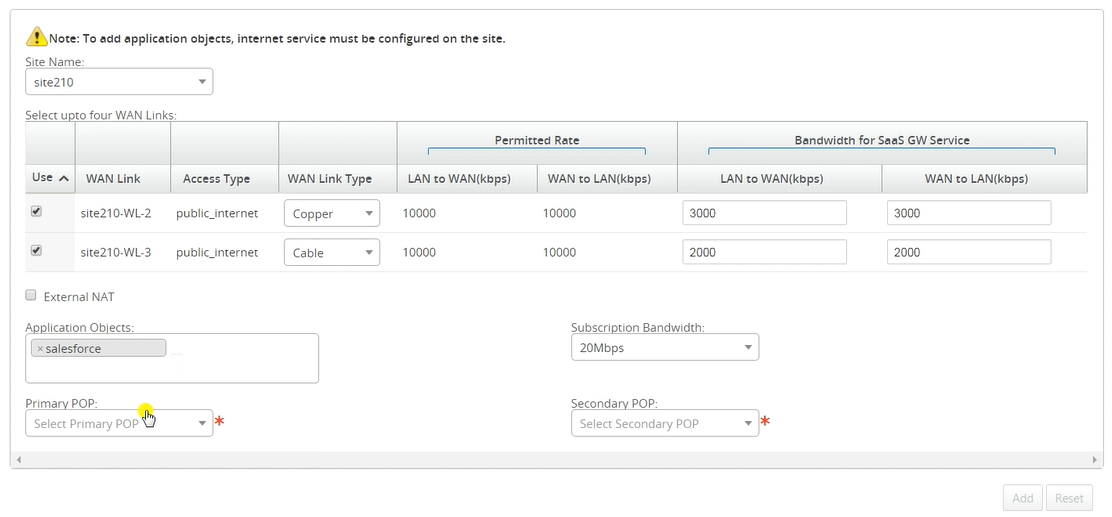1112x517 pixels.
Task: Click the Primary POP label
Action: (61, 404)
